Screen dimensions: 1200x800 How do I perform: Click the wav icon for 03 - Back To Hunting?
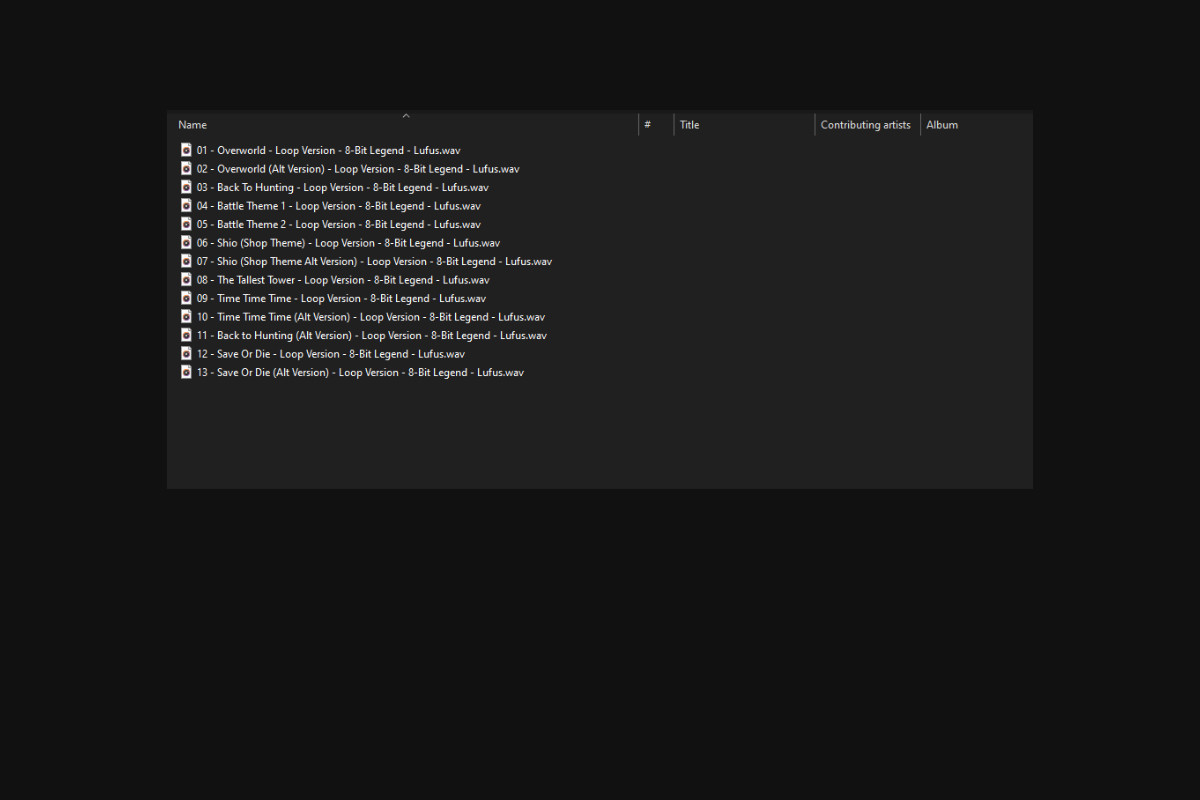(x=185, y=187)
